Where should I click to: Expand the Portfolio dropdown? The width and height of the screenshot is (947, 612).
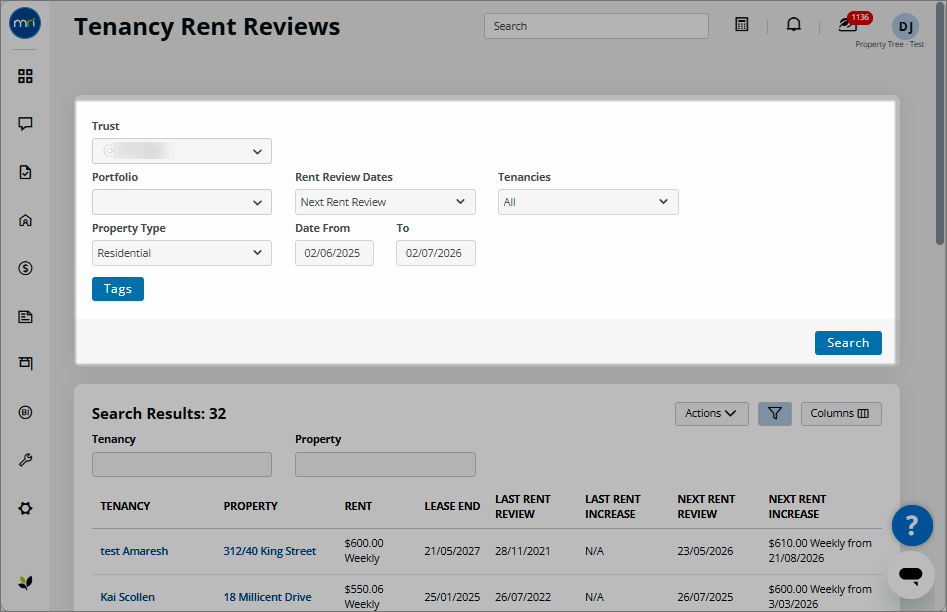[182, 202]
